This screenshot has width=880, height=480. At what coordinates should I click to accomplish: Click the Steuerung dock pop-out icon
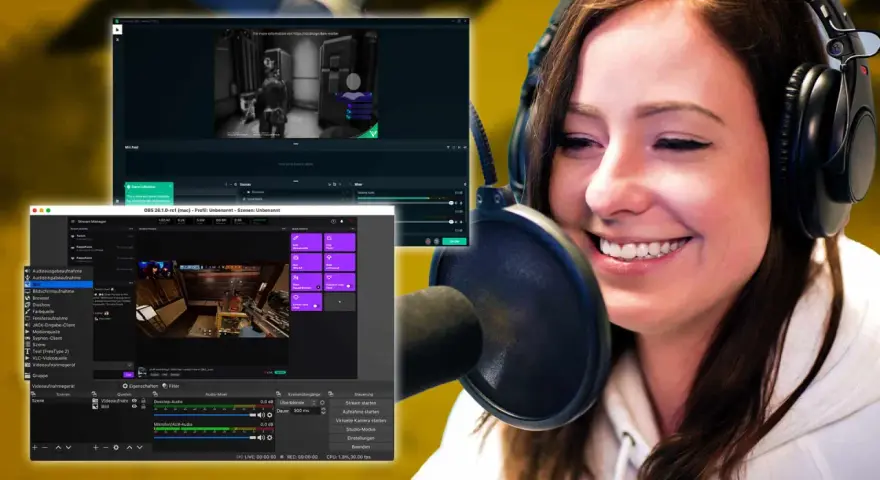[x=331, y=394]
